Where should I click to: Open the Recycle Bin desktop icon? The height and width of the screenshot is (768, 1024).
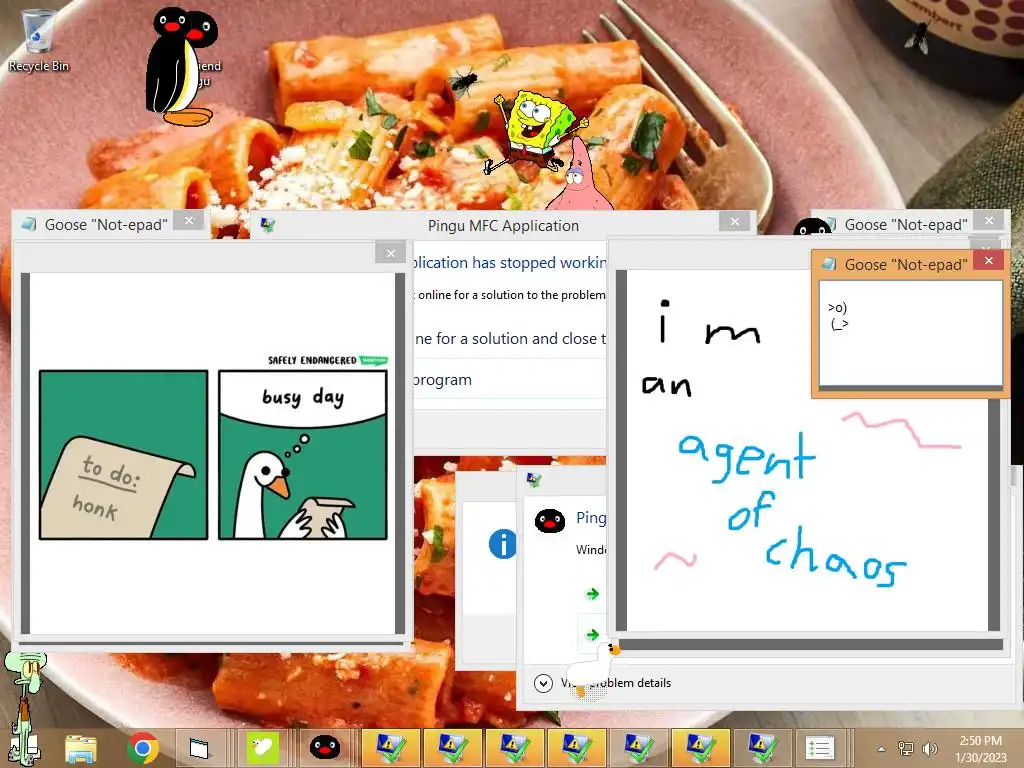coord(38,40)
